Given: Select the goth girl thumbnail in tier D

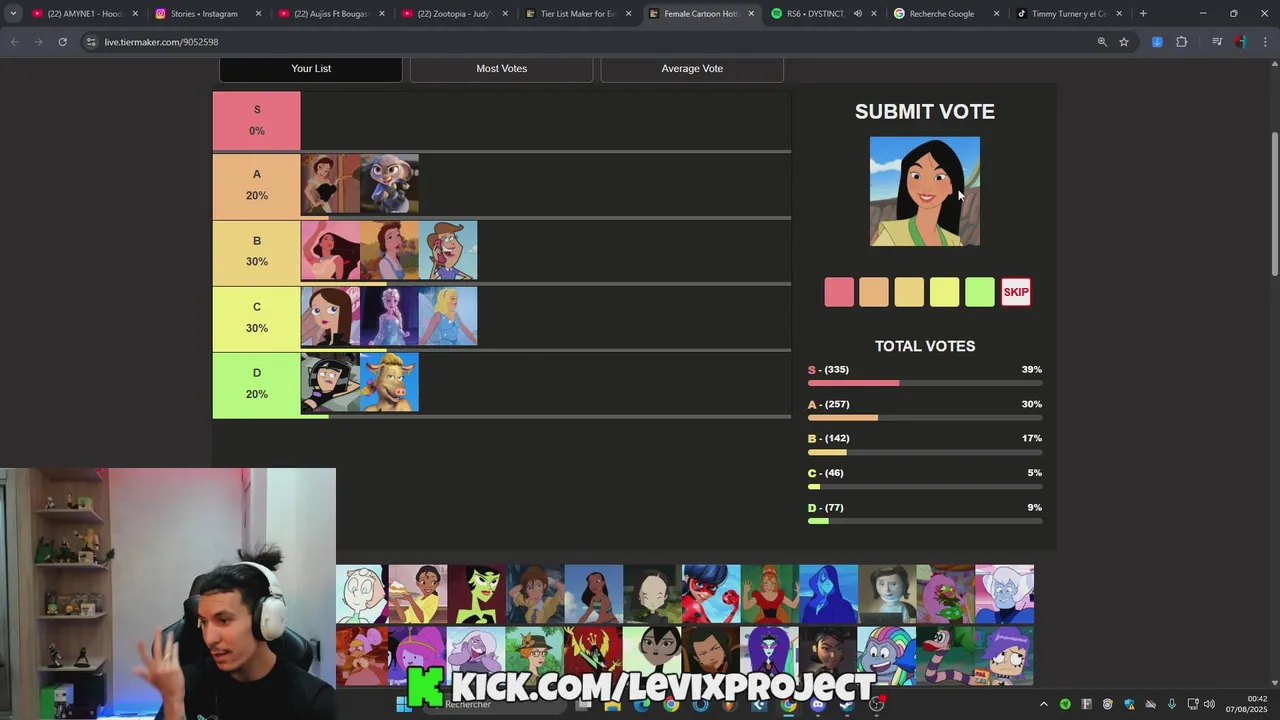Looking at the screenshot, I should tap(330, 383).
